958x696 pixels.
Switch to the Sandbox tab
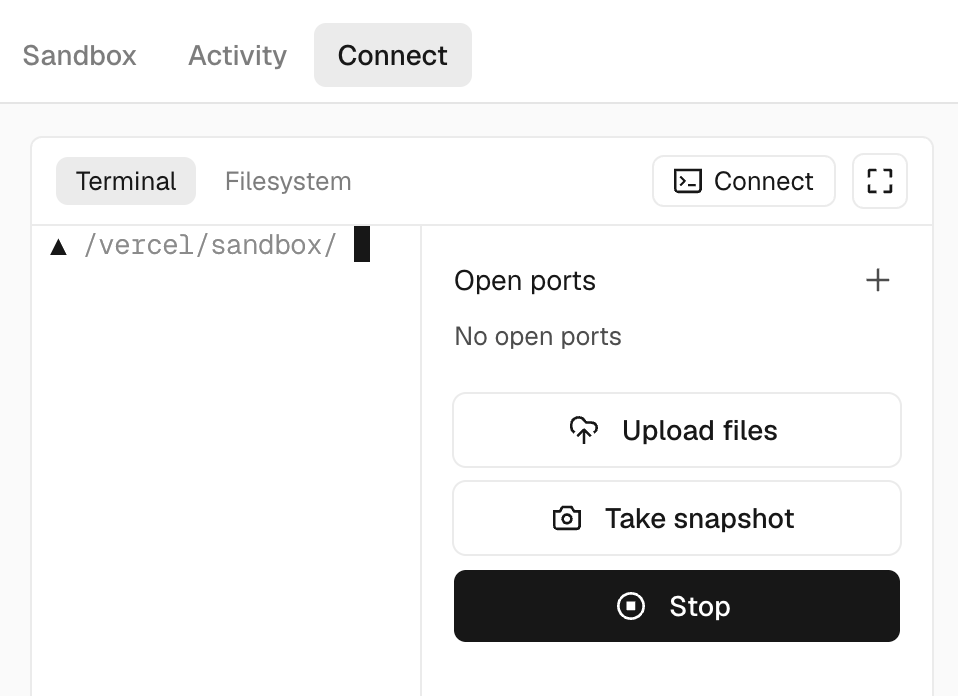(x=79, y=56)
